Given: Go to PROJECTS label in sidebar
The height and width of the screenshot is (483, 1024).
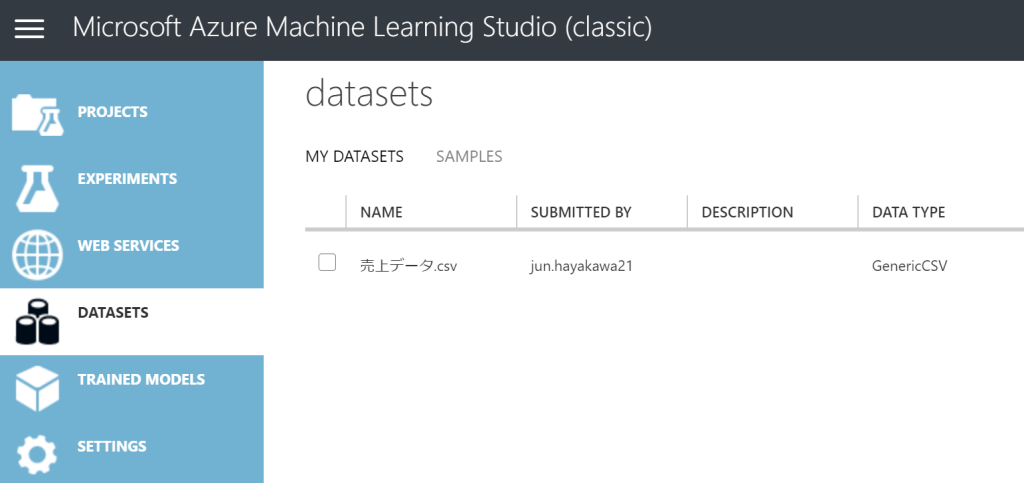Looking at the screenshot, I should pyautogui.click(x=112, y=112).
